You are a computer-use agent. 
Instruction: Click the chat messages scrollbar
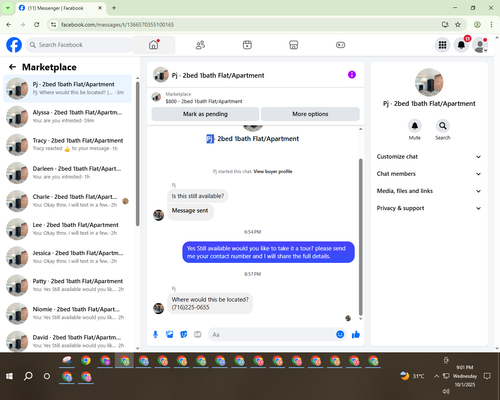tap(360, 237)
